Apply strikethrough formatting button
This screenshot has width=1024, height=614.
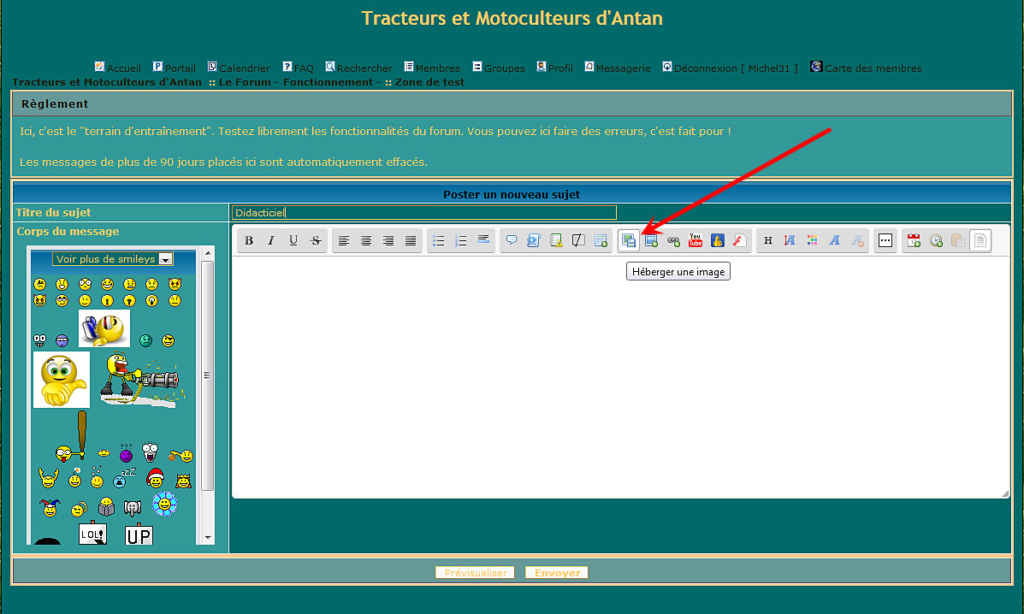[315, 240]
